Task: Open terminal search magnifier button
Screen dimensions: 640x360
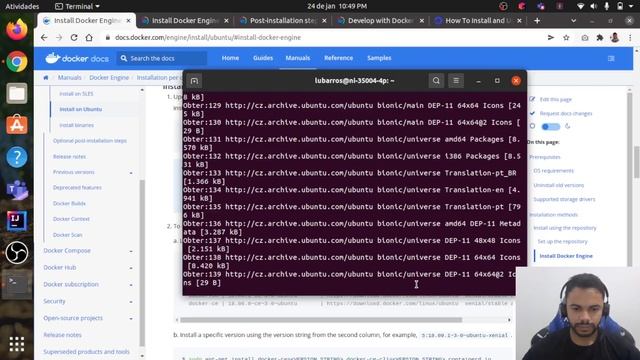Action: point(436,81)
